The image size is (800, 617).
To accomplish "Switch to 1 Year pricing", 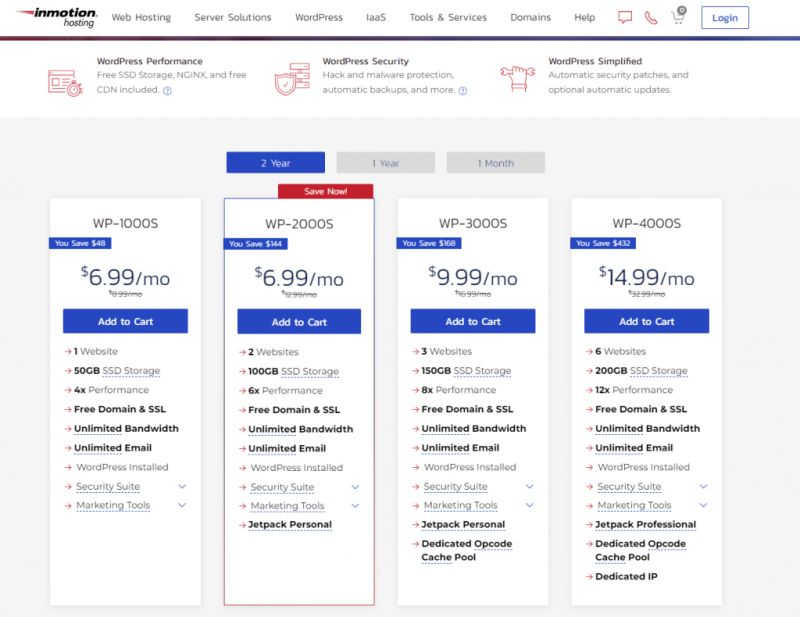I will [x=386, y=162].
